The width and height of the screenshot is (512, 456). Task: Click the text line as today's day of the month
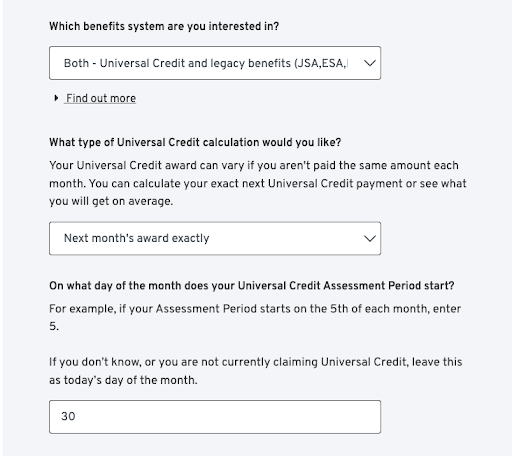(123, 380)
